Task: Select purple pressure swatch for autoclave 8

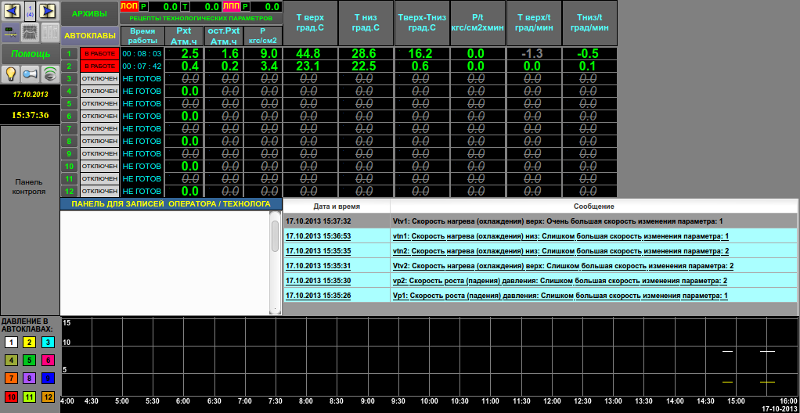Action: click(x=30, y=378)
